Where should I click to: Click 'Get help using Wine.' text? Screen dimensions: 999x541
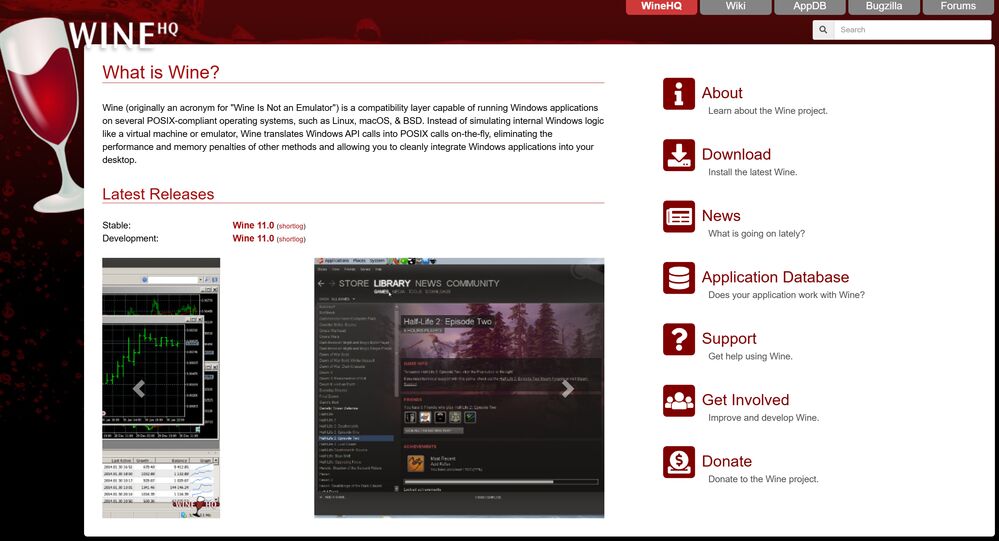pyautogui.click(x=750, y=356)
